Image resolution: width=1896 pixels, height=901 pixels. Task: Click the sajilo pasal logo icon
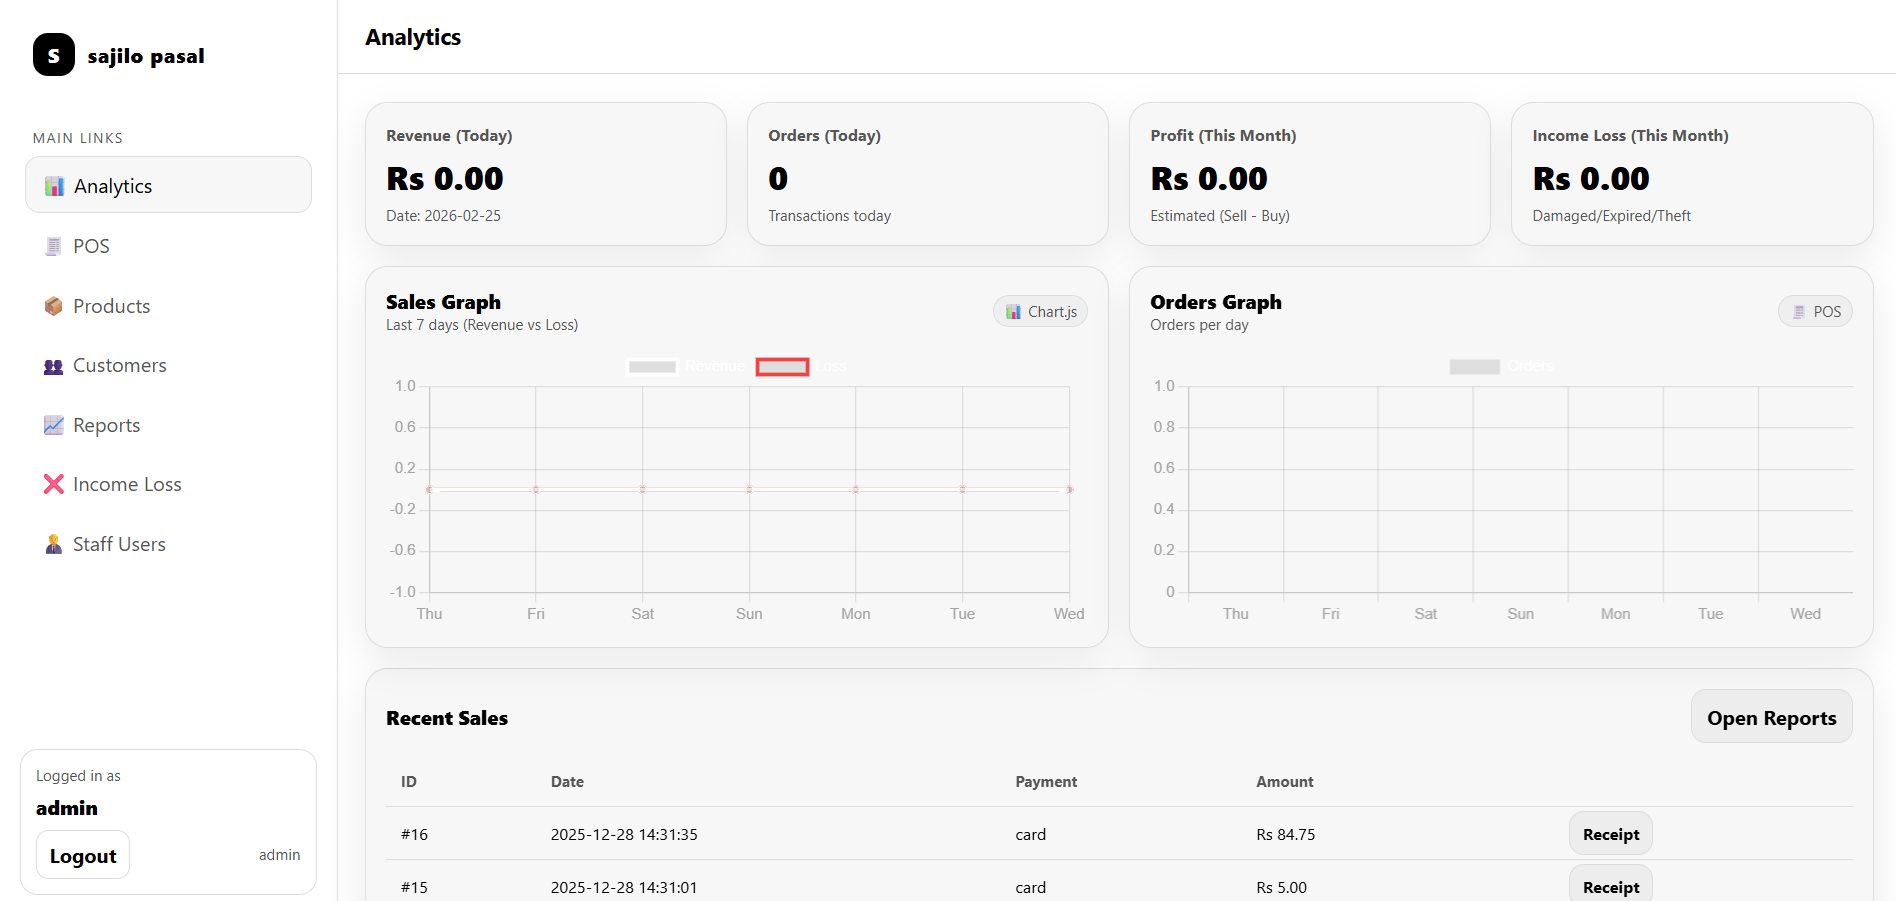tap(54, 55)
